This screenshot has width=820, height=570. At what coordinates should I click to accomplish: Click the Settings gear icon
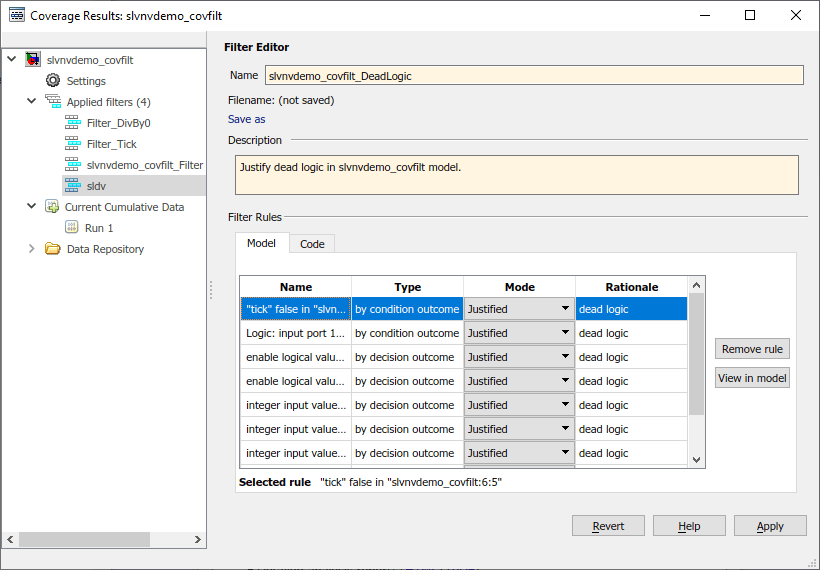click(53, 81)
